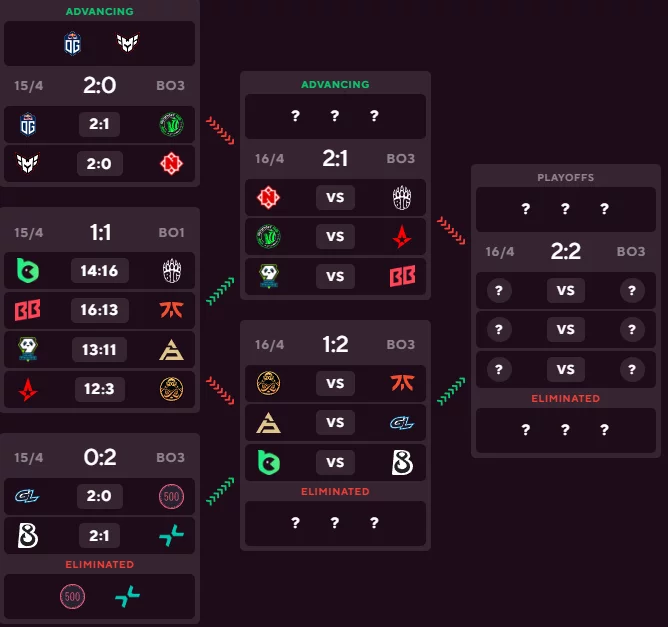
Task: Open the 2:1 score for B8 match
Action: (x=99, y=535)
